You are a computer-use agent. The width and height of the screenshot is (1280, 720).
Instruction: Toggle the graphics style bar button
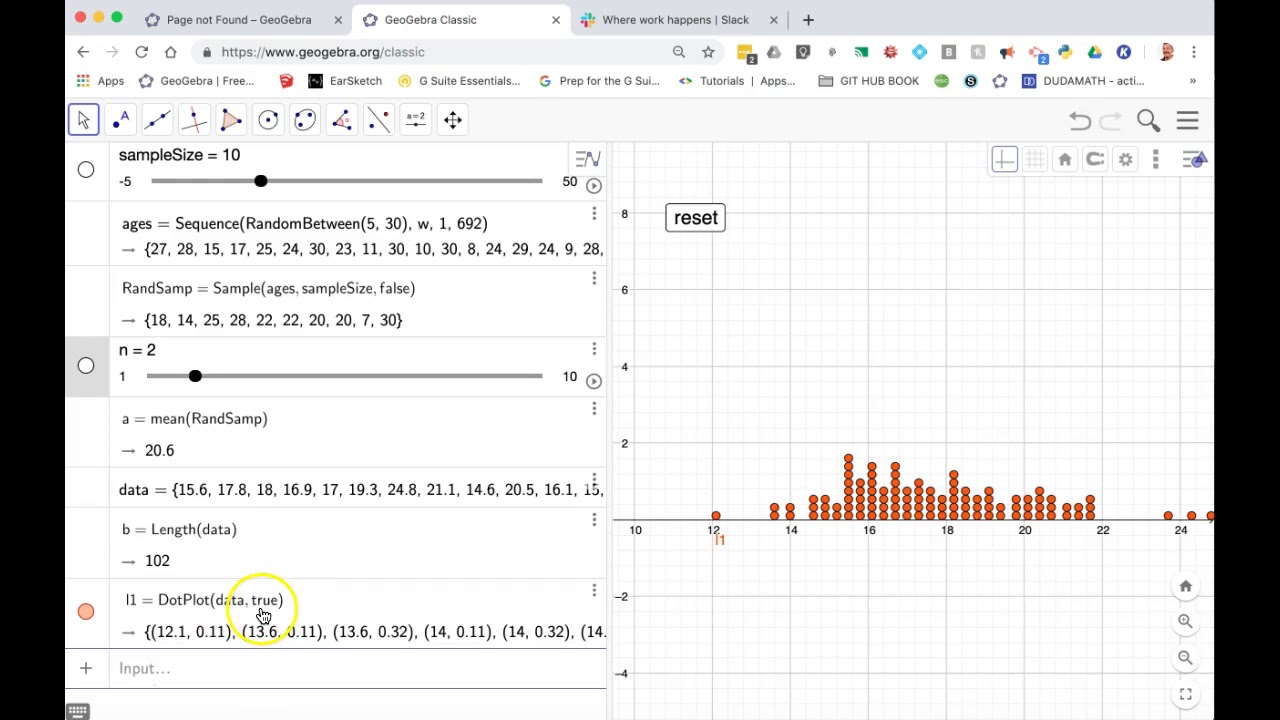(1194, 159)
